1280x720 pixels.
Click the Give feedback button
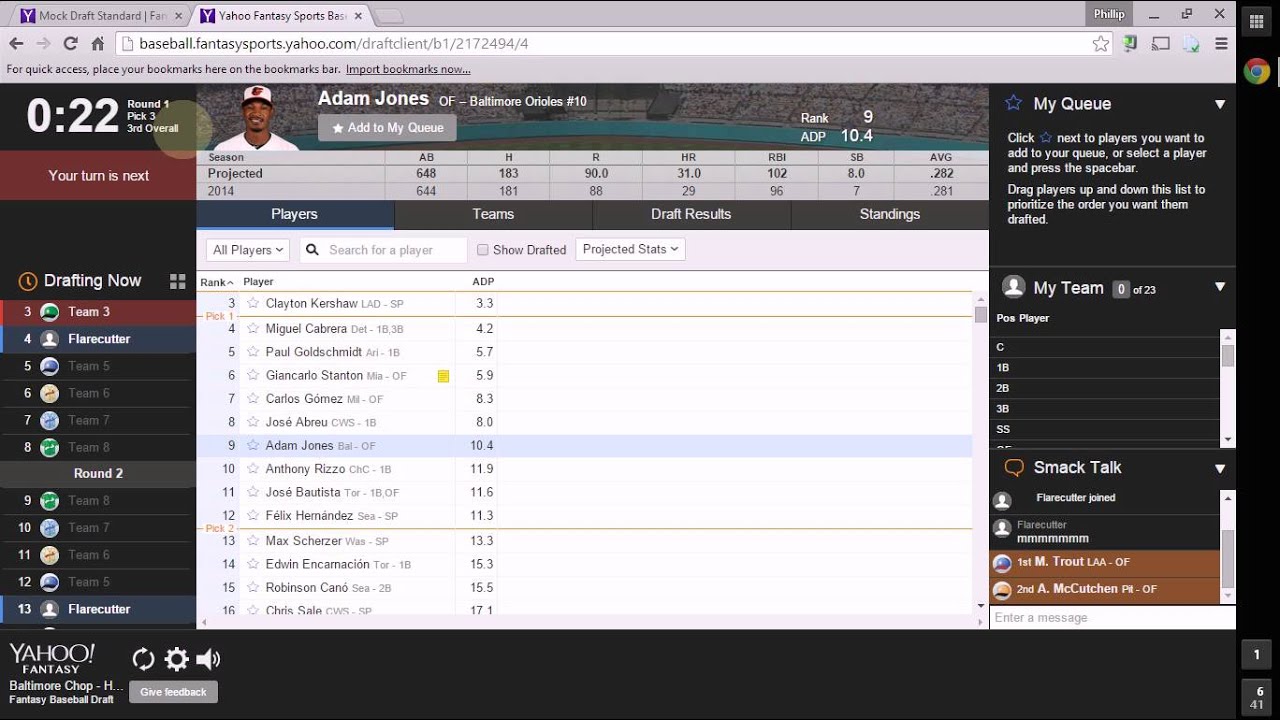pyautogui.click(x=173, y=692)
